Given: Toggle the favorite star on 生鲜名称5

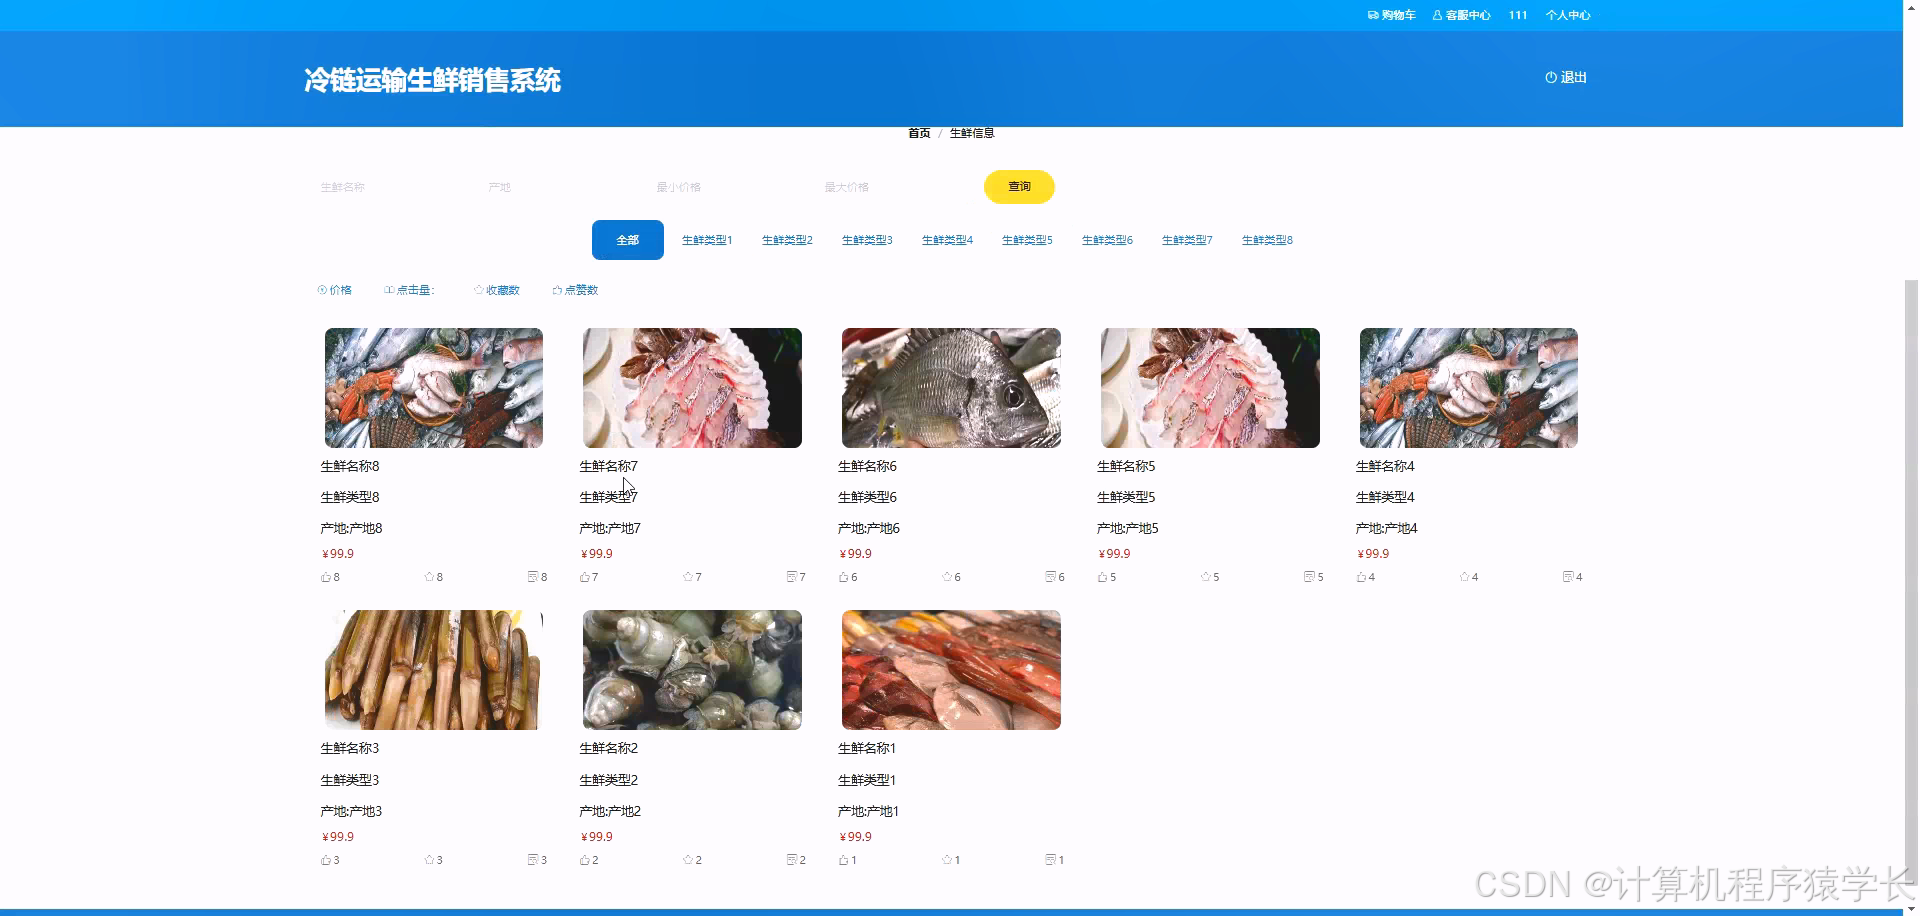Looking at the screenshot, I should point(1205,577).
